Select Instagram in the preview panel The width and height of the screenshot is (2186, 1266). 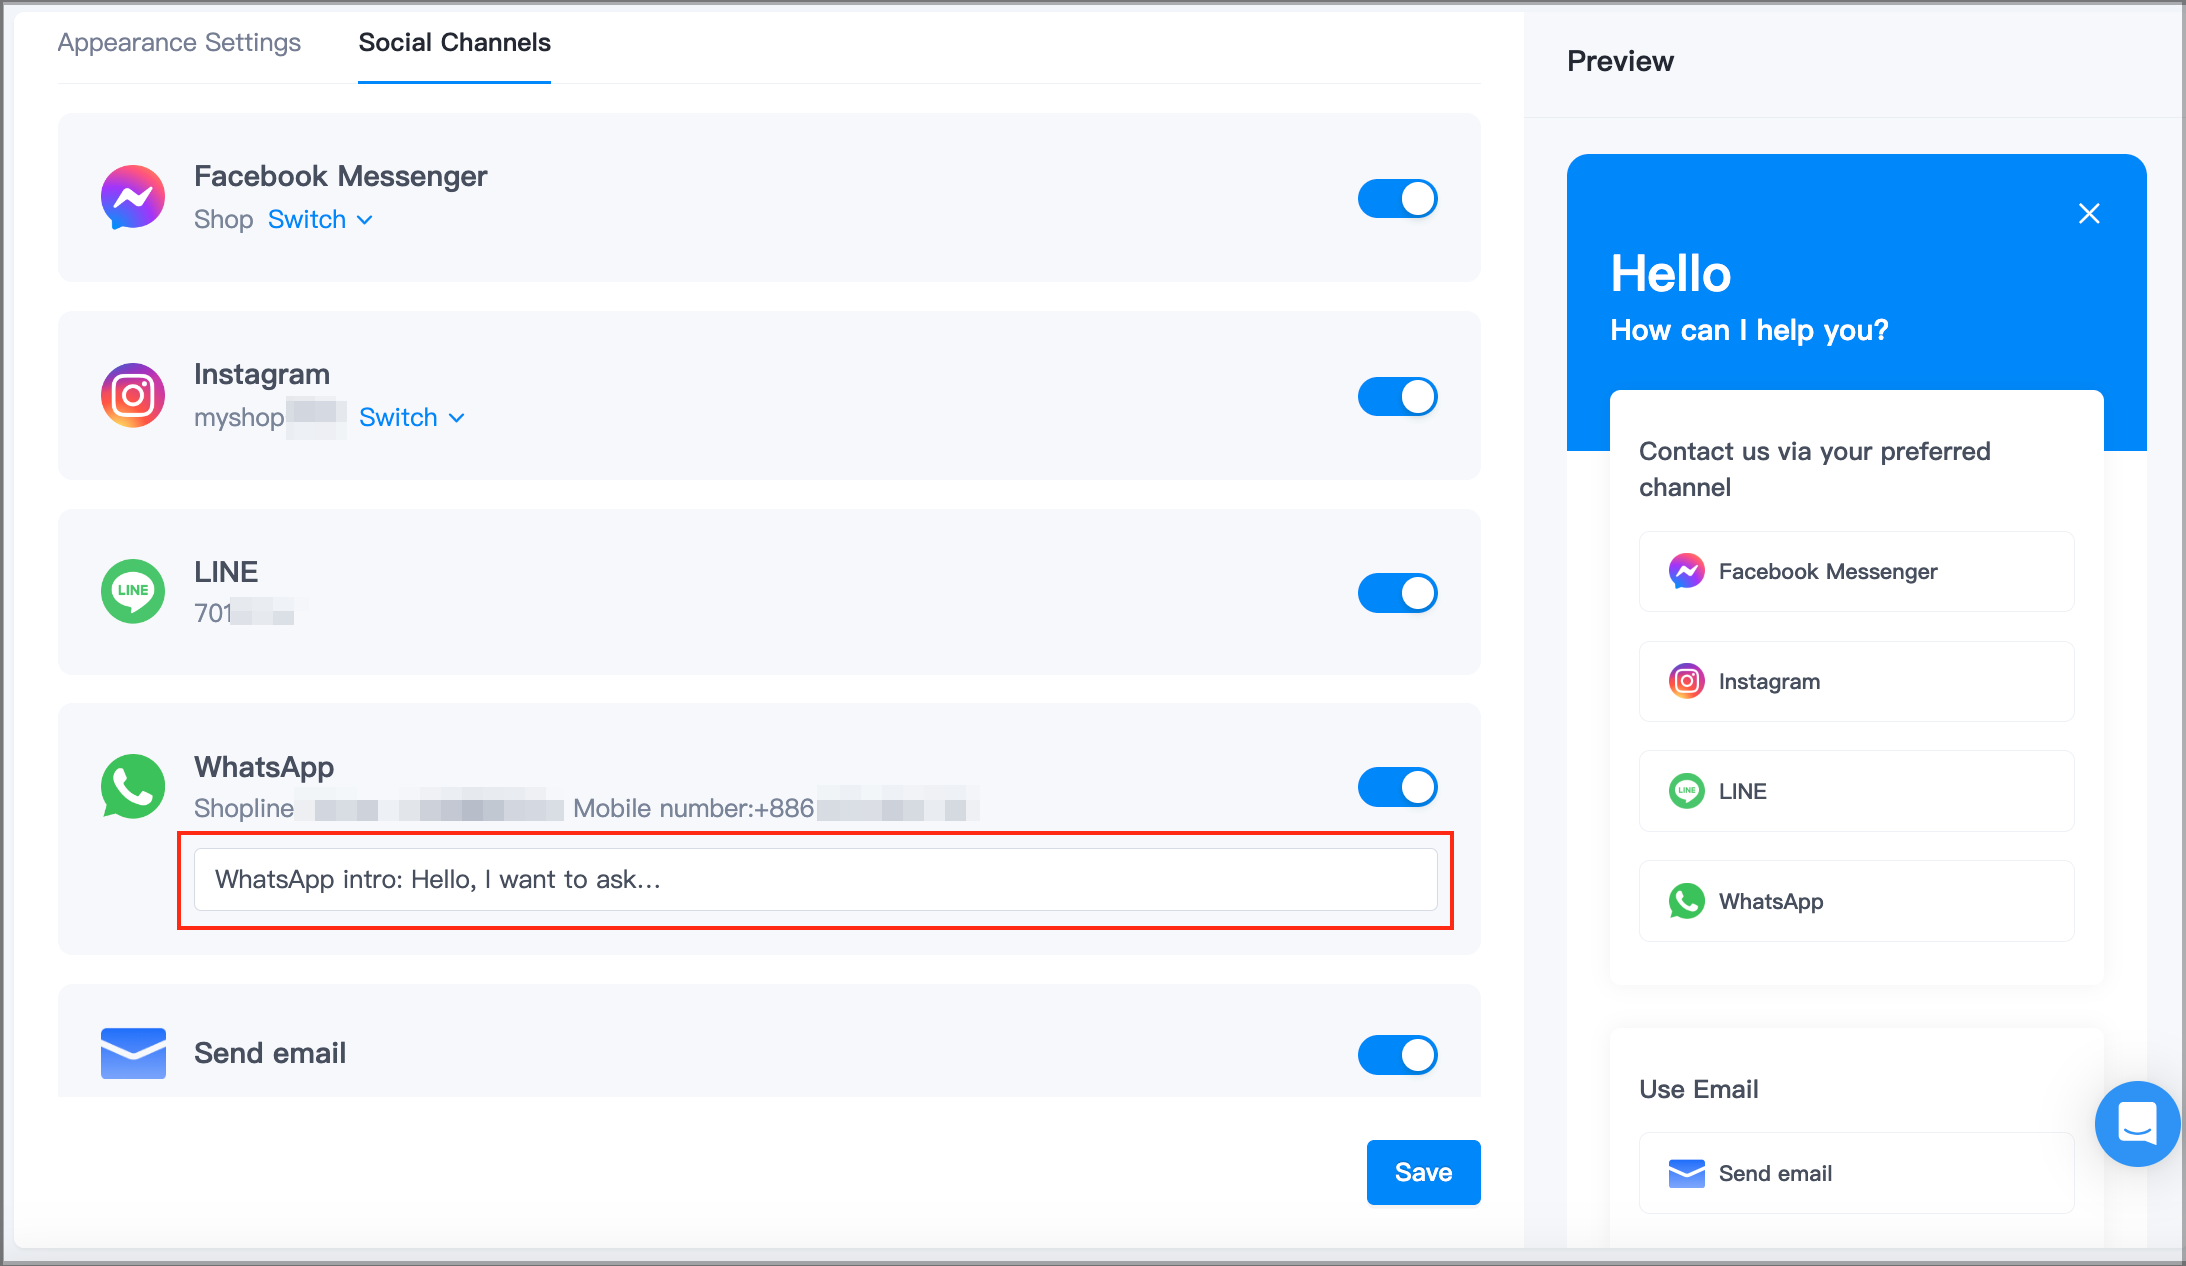1855,681
